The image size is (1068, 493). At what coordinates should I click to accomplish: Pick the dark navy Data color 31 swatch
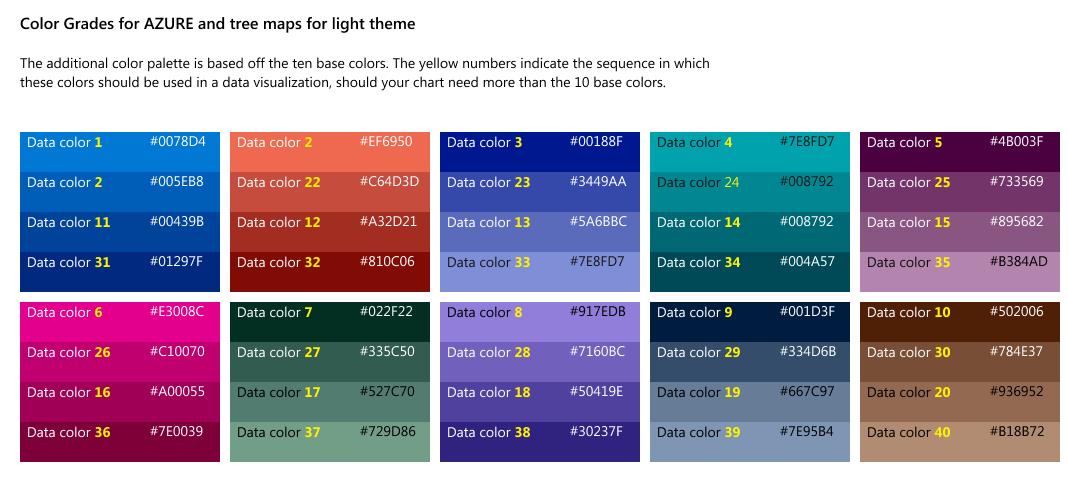(x=120, y=271)
